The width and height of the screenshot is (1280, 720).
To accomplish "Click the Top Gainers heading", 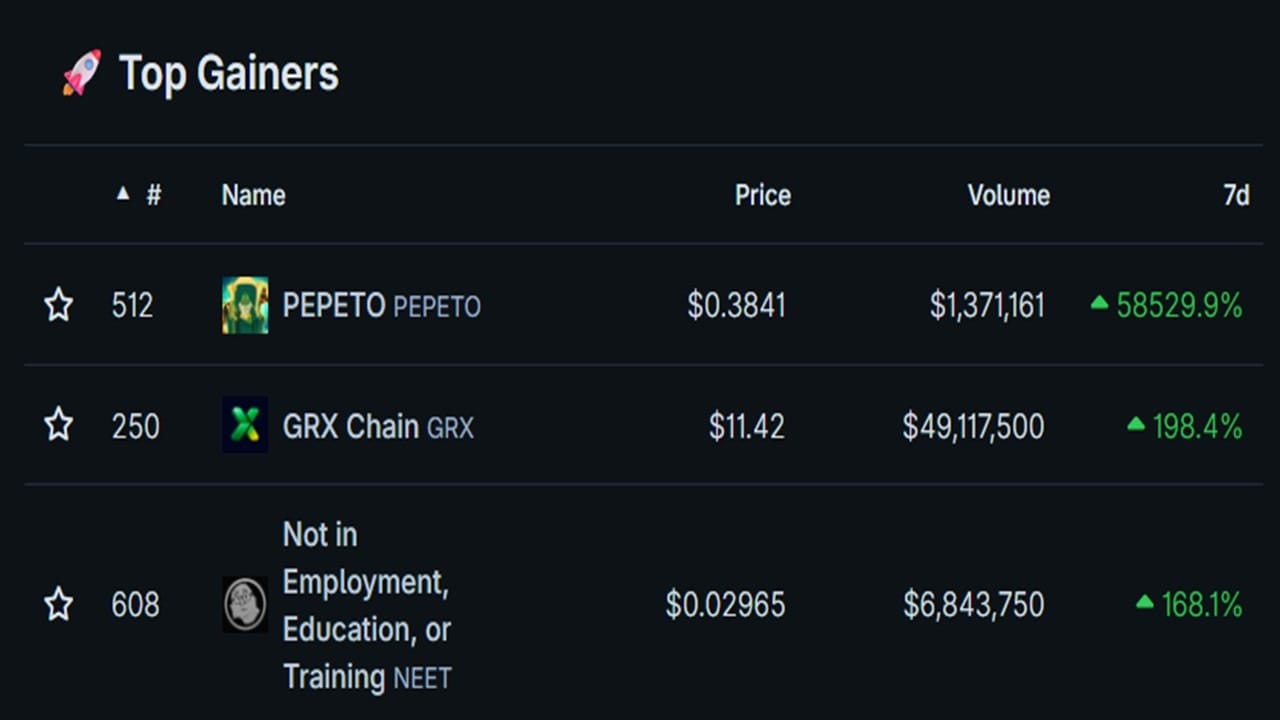I will pyautogui.click(x=229, y=74).
